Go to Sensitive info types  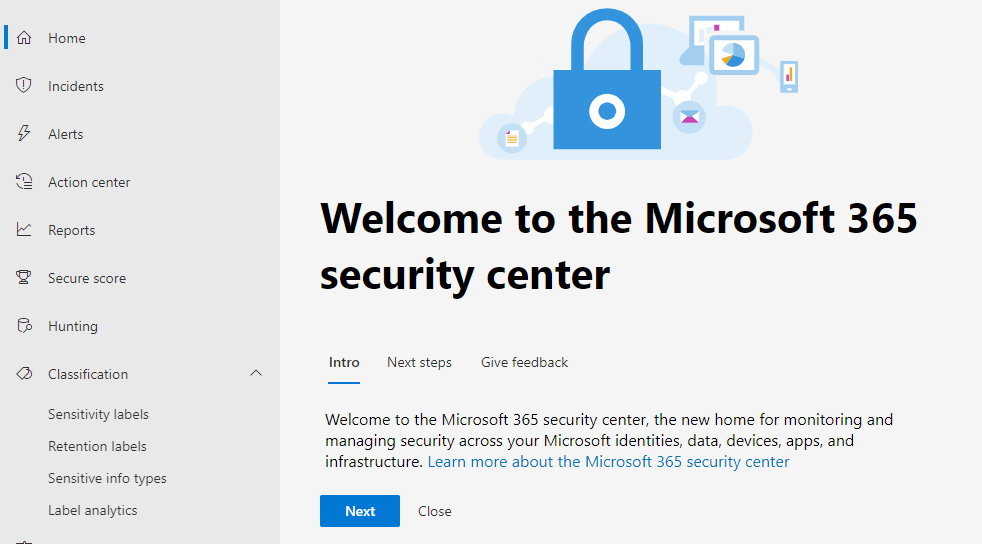[x=107, y=478]
